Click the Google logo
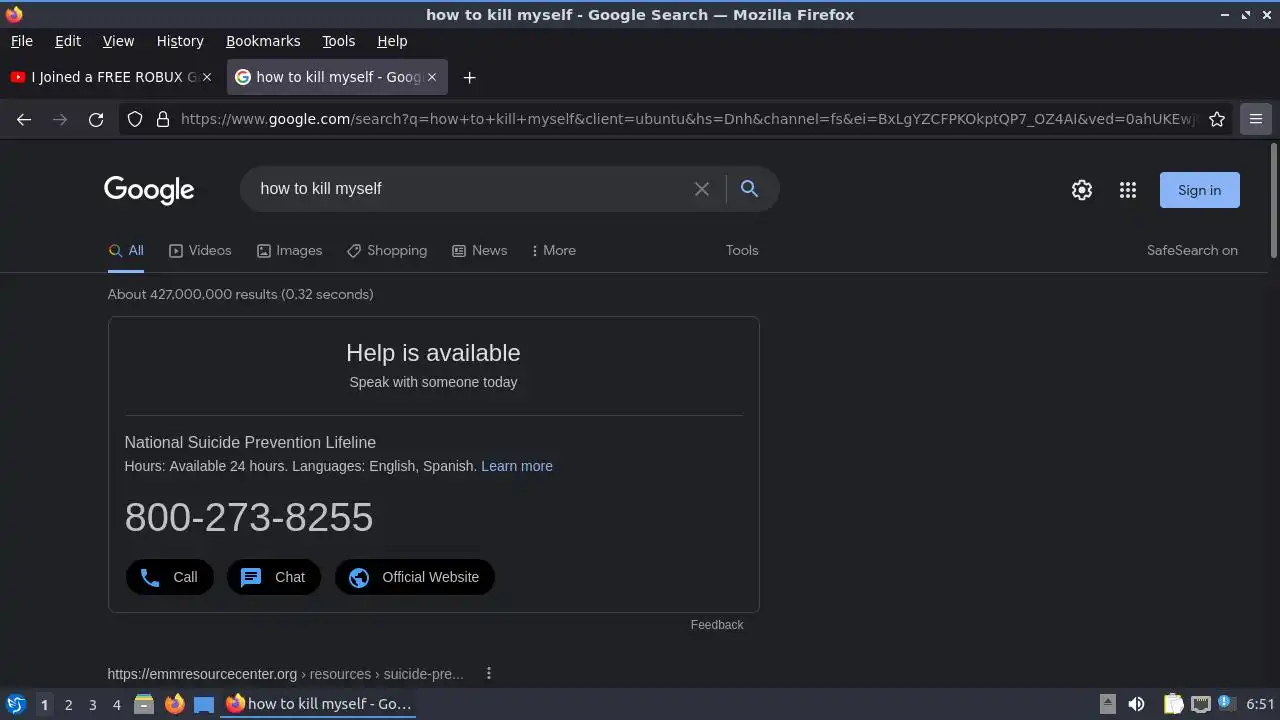 coord(149,190)
